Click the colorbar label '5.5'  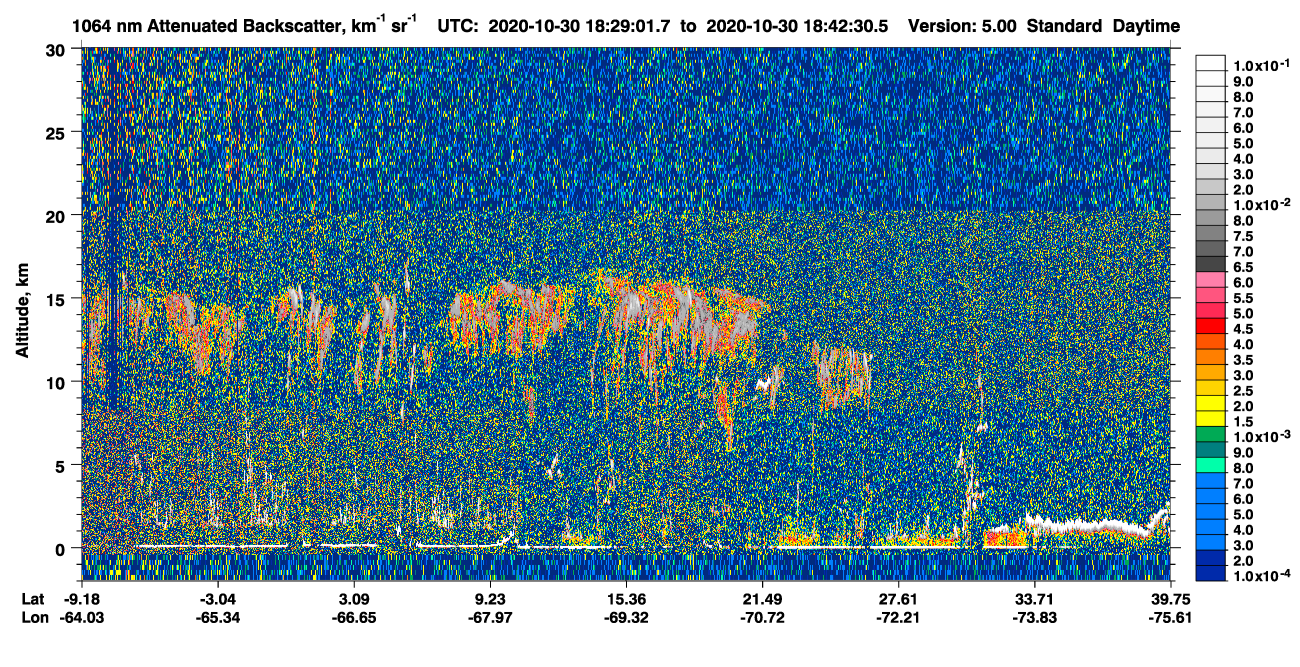pos(1243,298)
